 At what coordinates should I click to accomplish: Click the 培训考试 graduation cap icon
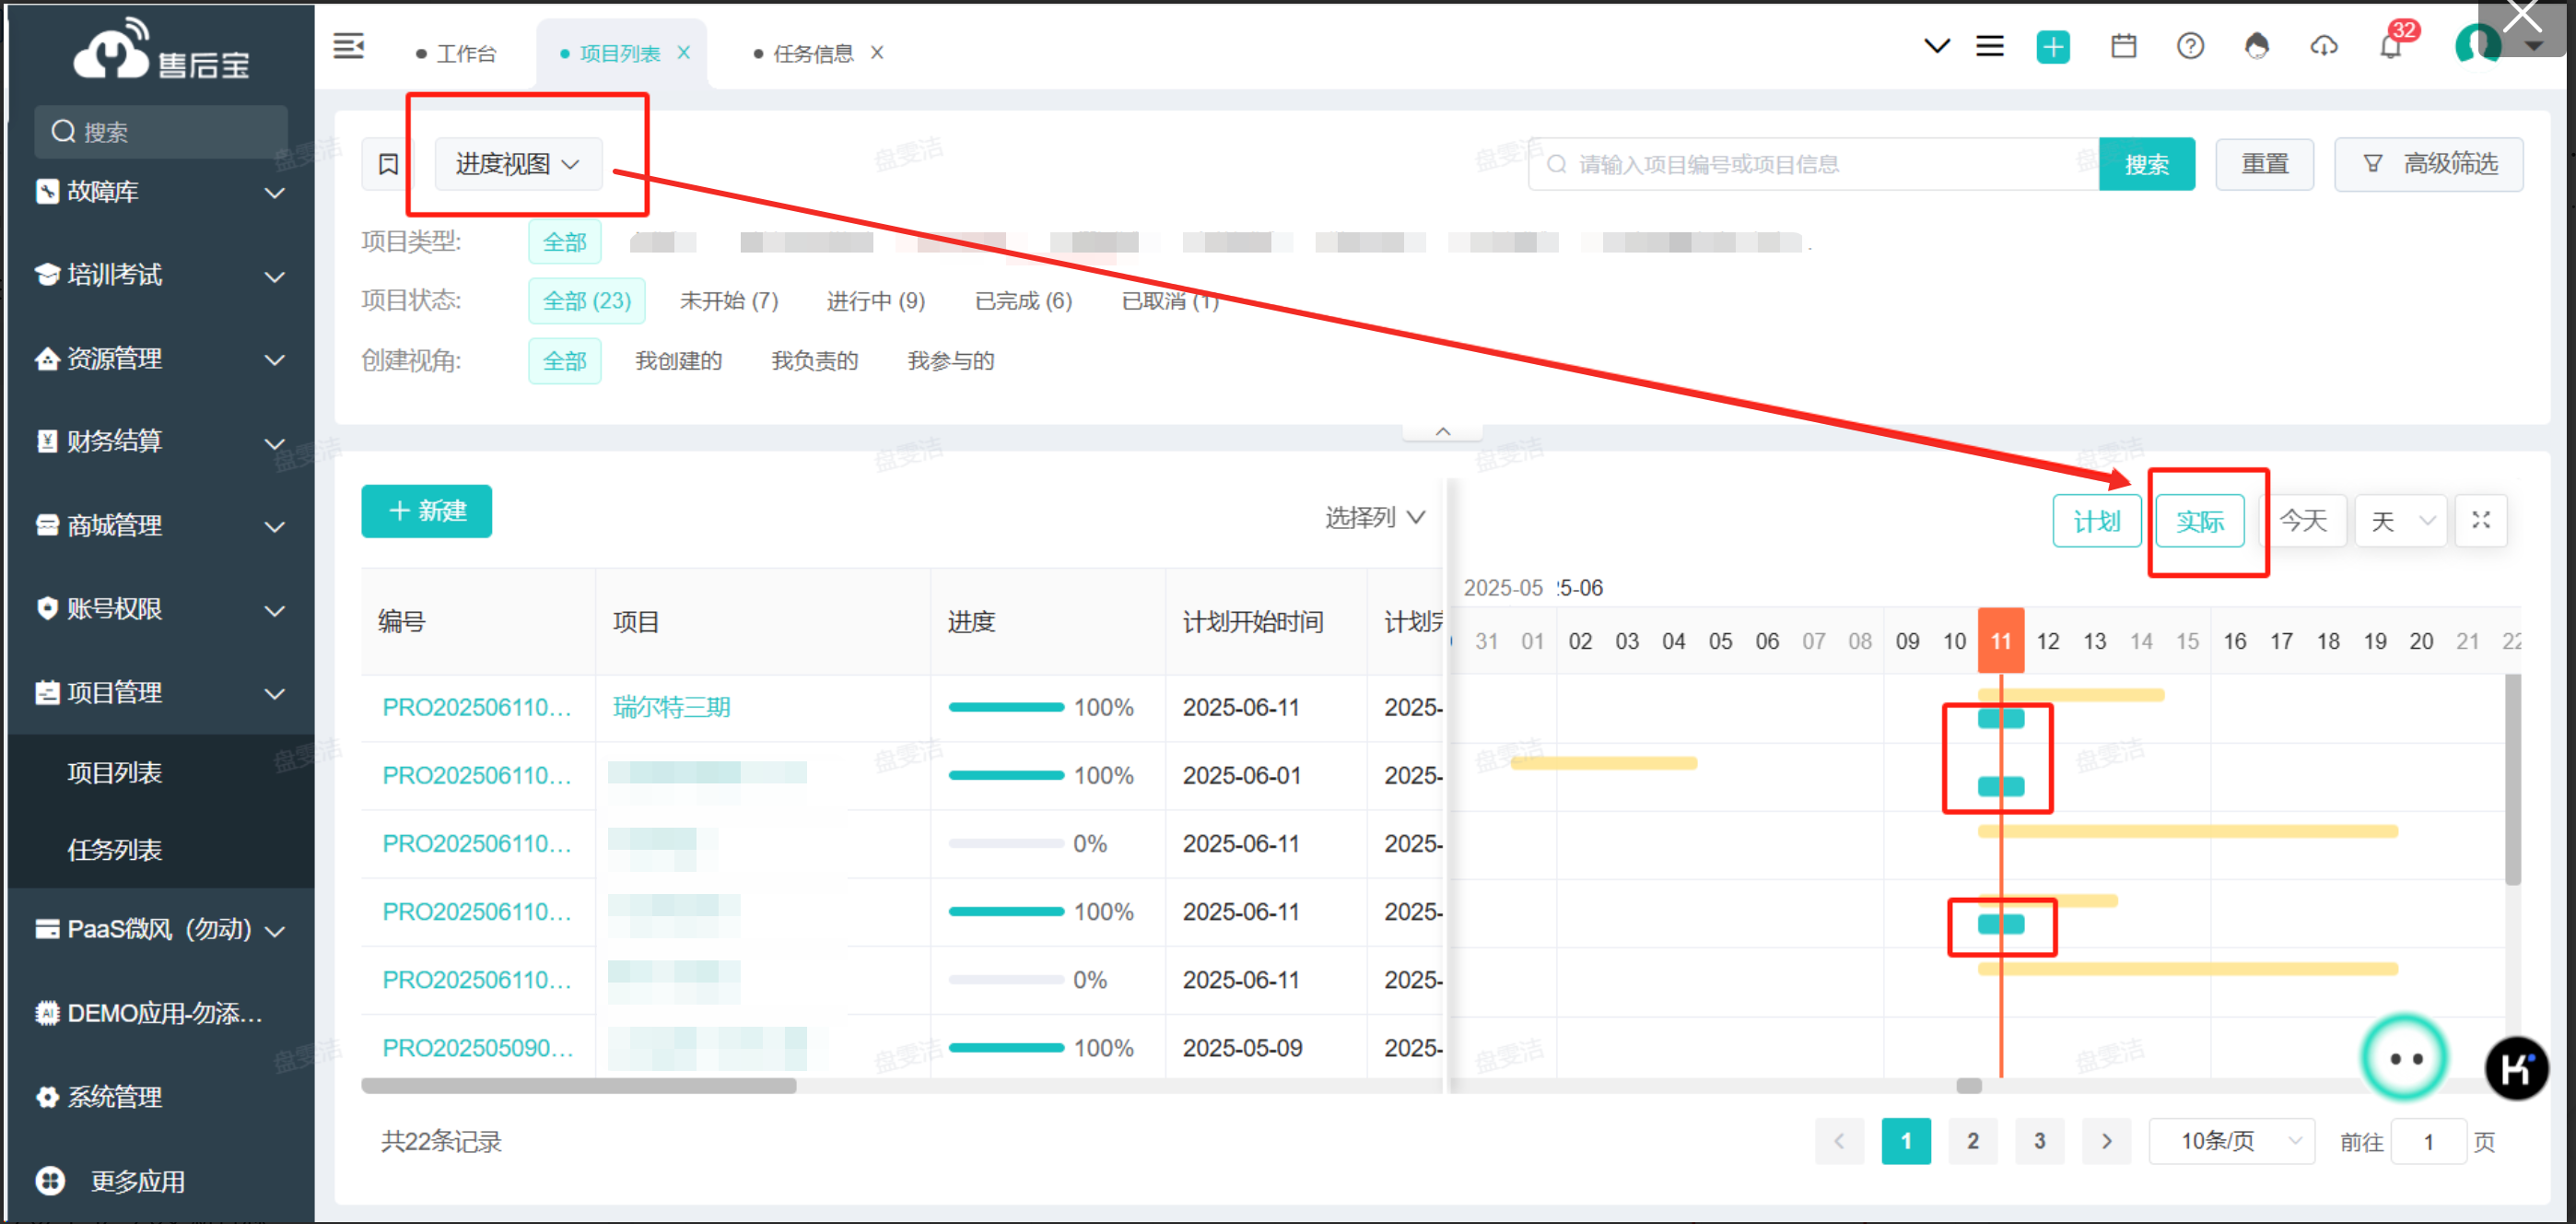[x=47, y=275]
